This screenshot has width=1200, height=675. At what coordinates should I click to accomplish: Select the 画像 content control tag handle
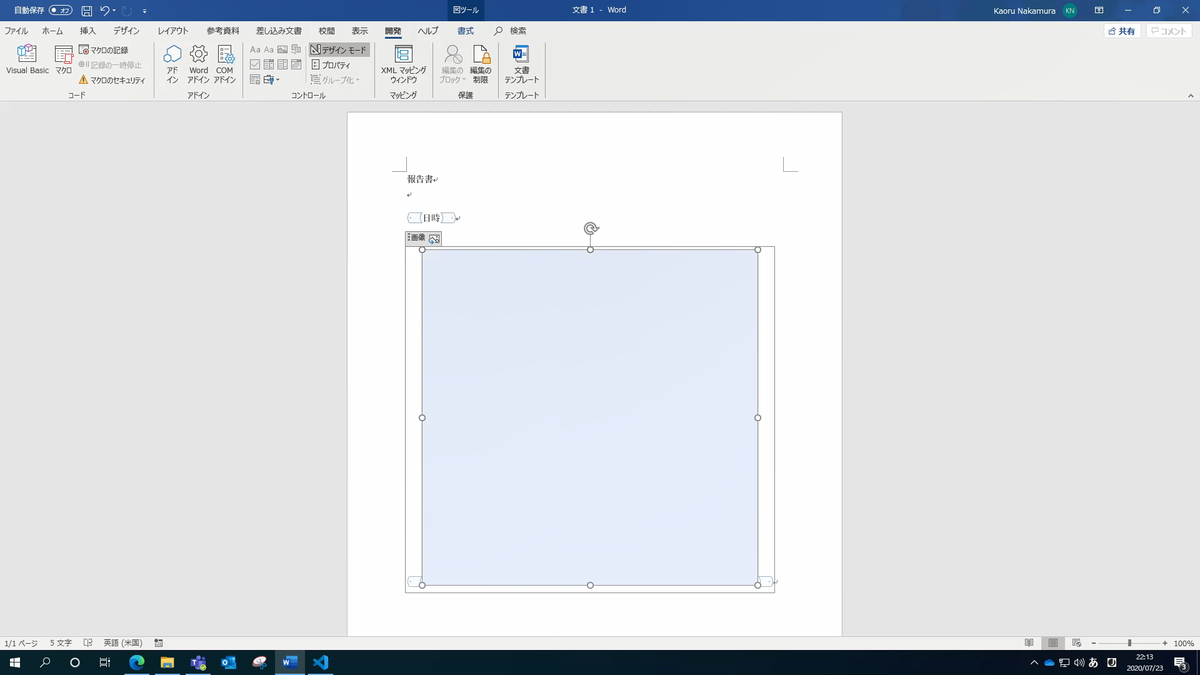417,239
